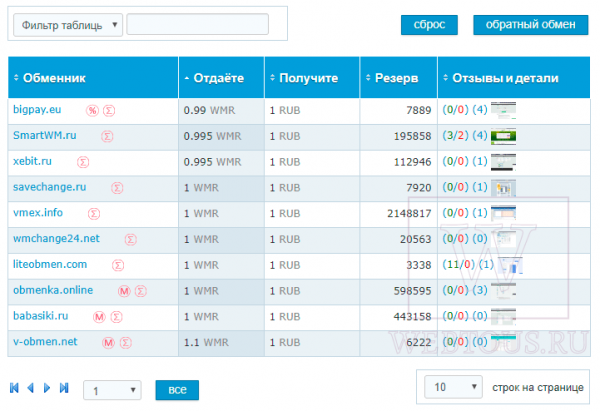Click the sigma icon next to bigpay.eu
Screen dimensions: 600x411
point(109,111)
